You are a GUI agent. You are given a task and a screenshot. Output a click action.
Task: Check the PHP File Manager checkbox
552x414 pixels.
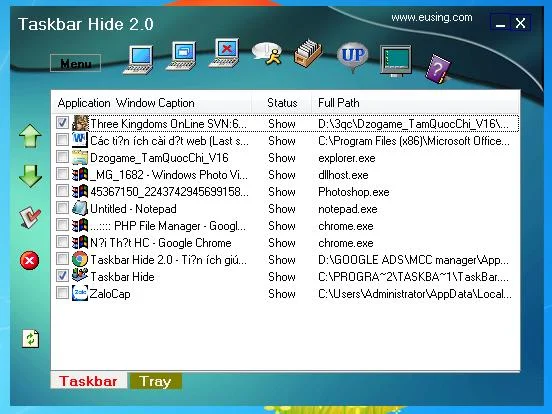coord(62,225)
